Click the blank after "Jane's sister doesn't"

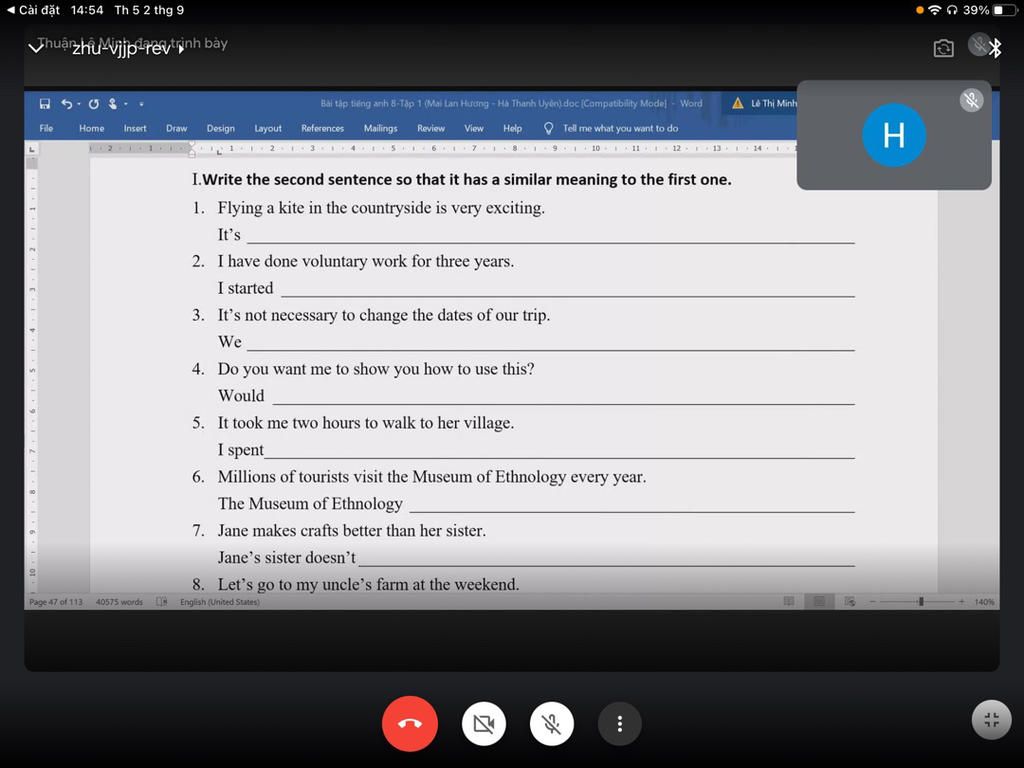tap(607, 560)
